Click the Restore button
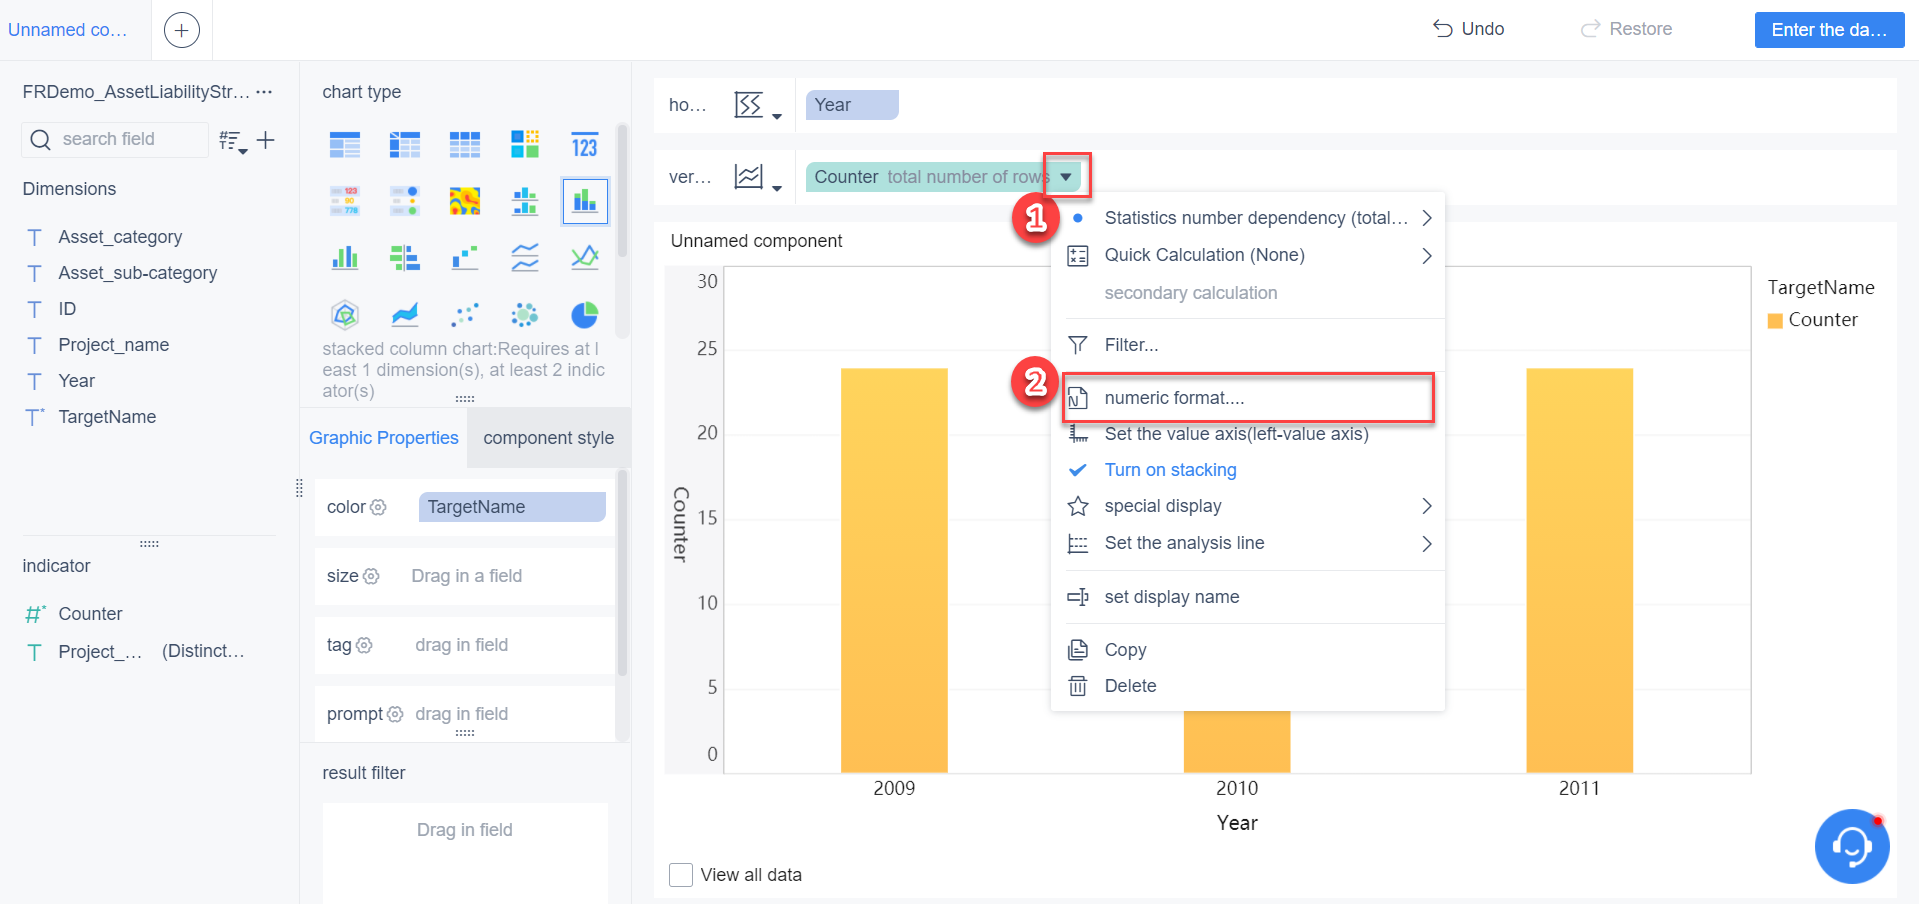 coord(1626,29)
